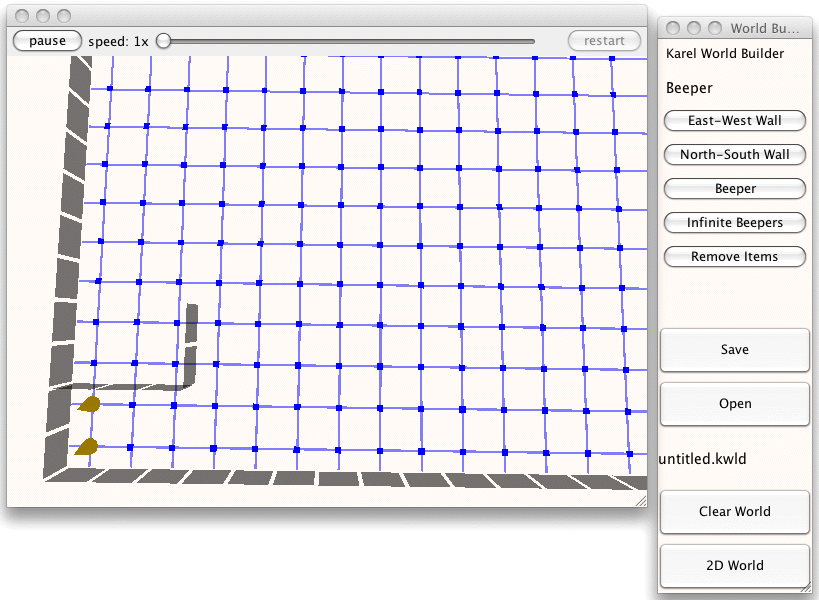The image size is (819, 600).
Task: Choose the Beeper placement tool
Action: point(734,189)
